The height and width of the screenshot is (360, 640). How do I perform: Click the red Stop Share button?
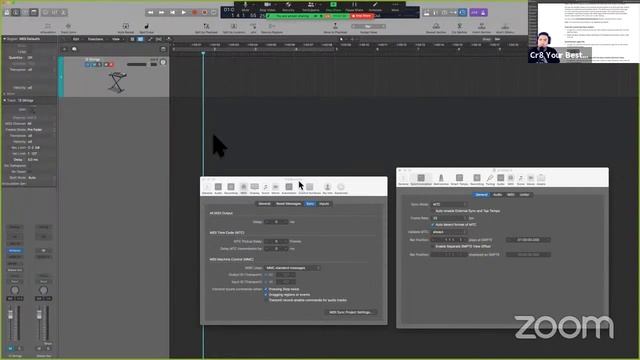362,16
